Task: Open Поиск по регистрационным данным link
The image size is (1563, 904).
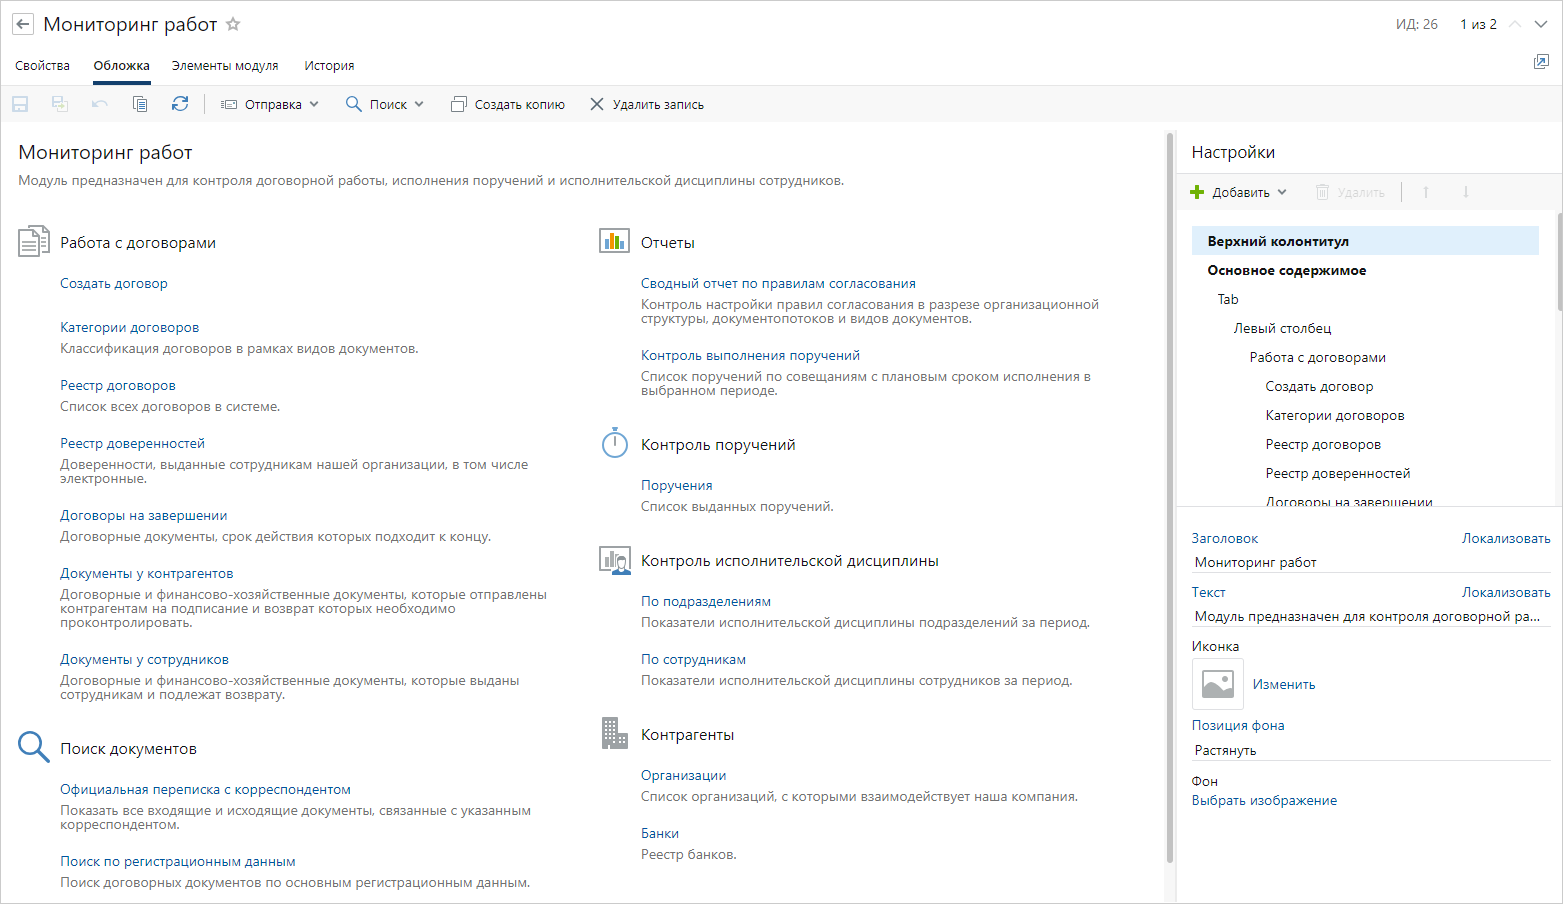Action: [x=178, y=861]
